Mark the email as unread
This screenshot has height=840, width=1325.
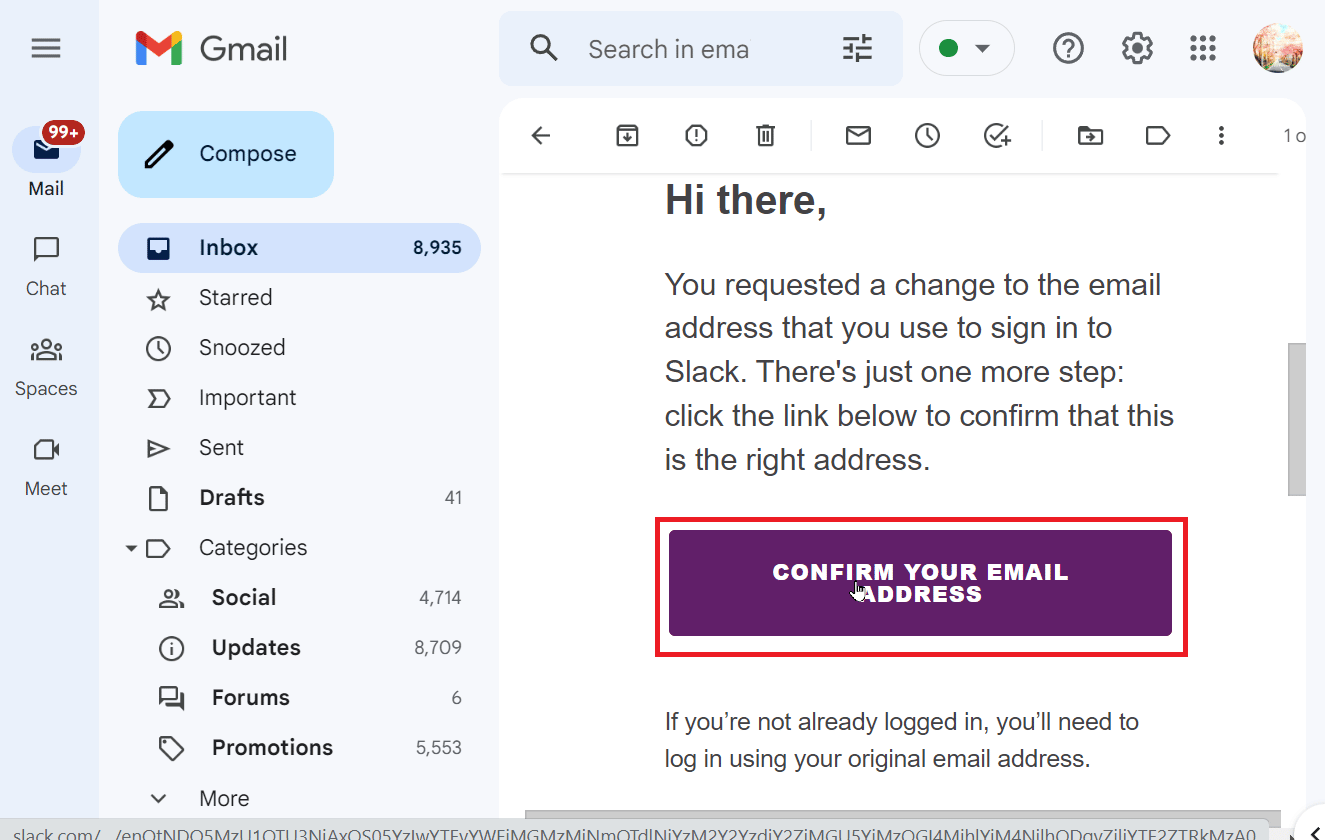click(857, 135)
